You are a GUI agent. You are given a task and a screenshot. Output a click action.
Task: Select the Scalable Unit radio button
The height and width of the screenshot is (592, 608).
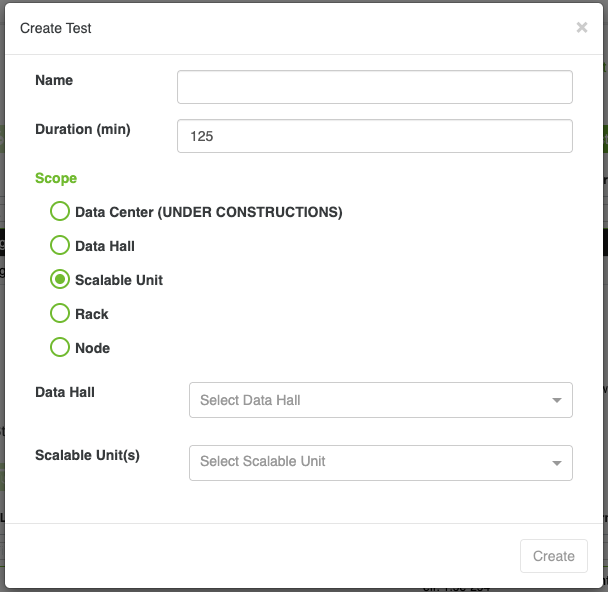pyautogui.click(x=59, y=280)
